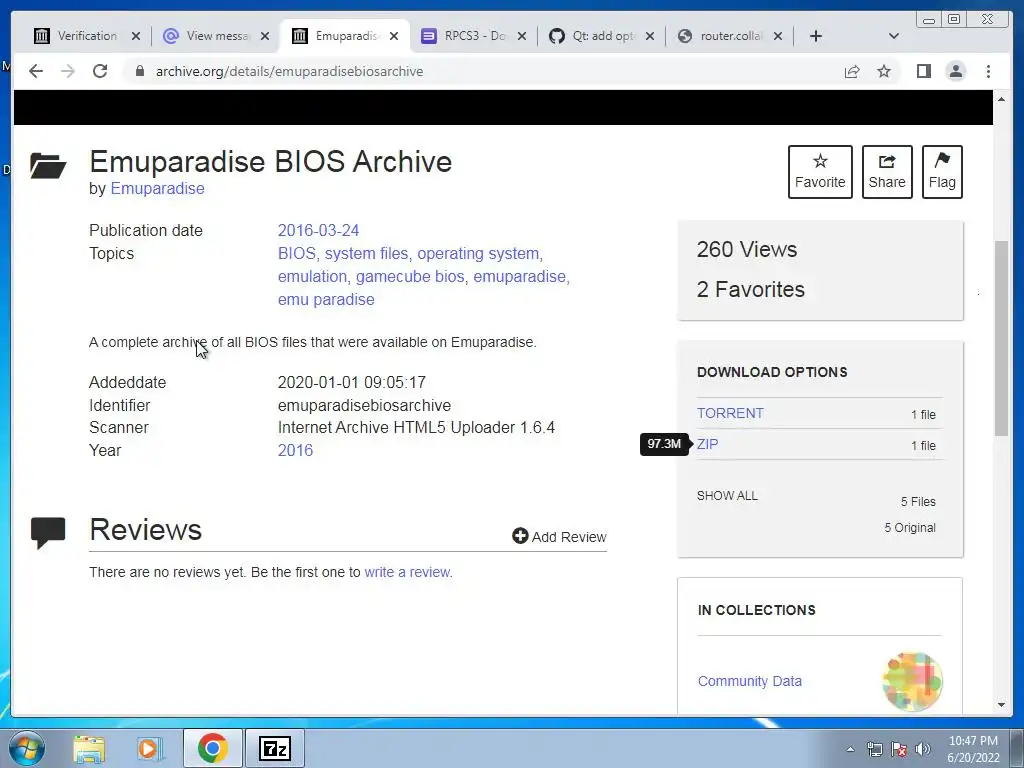Image resolution: width=1024 pixels, height=768 pixels.
Task: Click the share page icon in address bar
Action: 852,71
